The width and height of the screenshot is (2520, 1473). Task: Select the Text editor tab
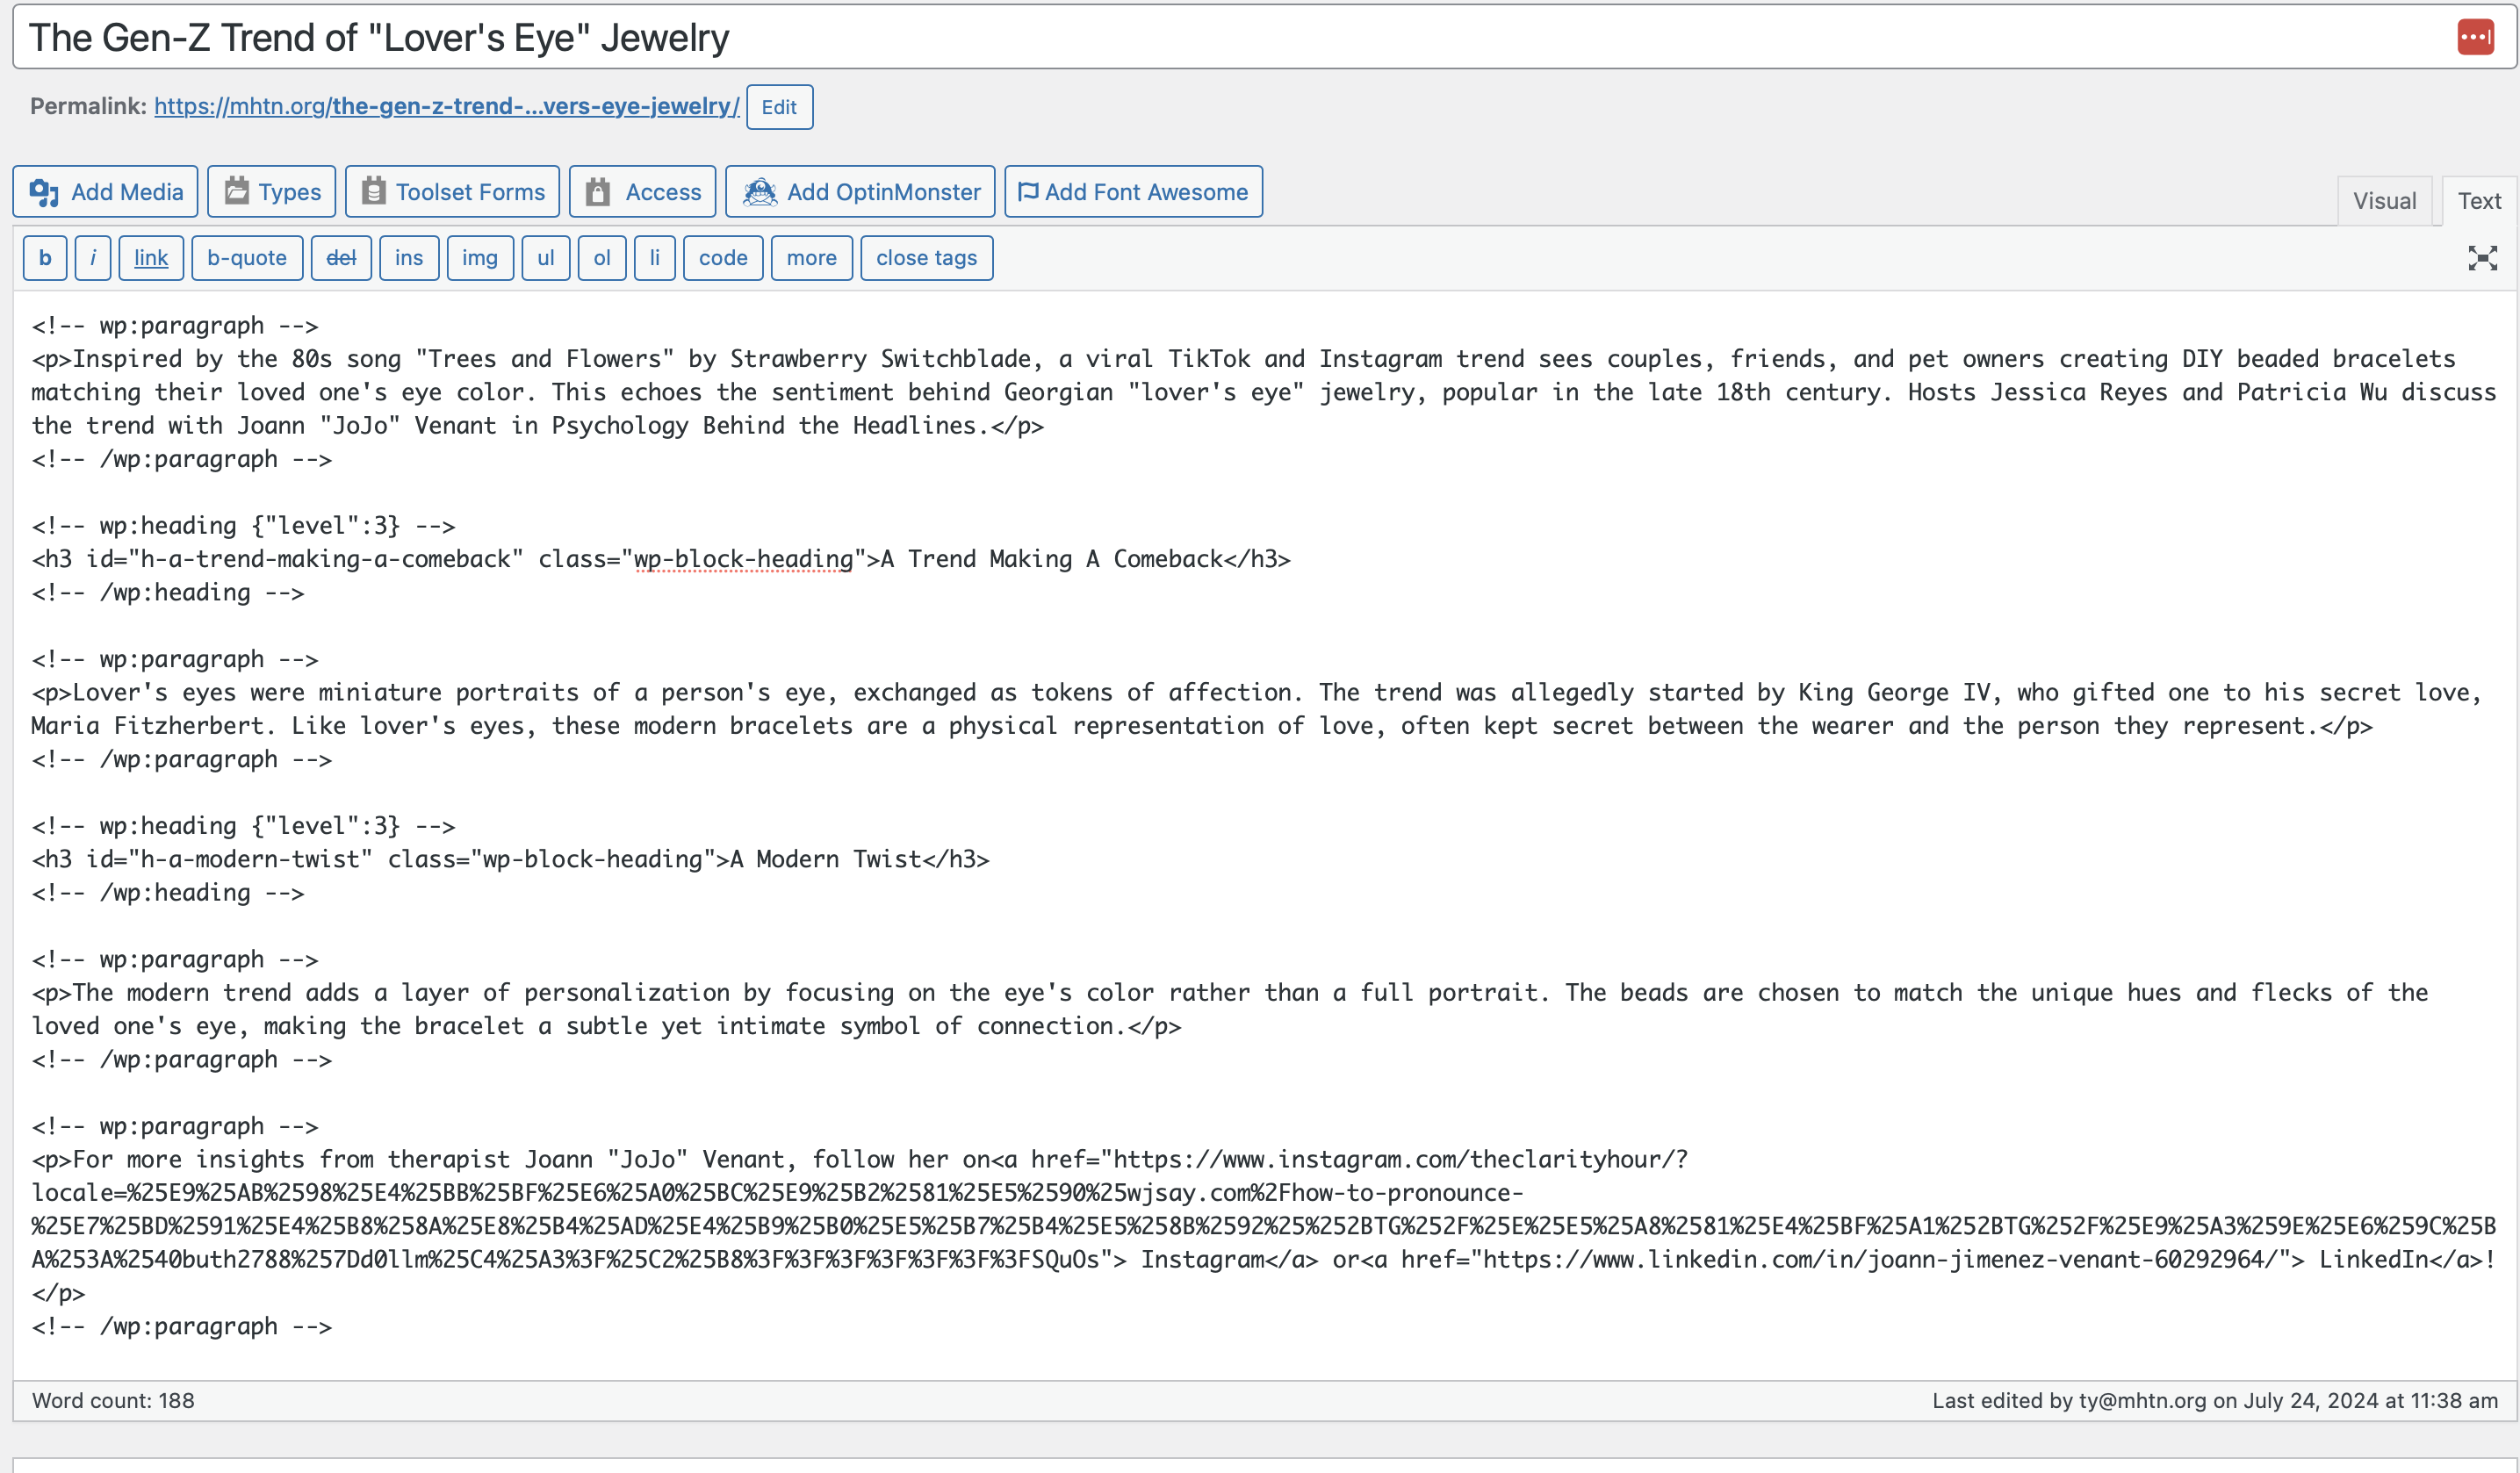click(x=2479, y=200)
